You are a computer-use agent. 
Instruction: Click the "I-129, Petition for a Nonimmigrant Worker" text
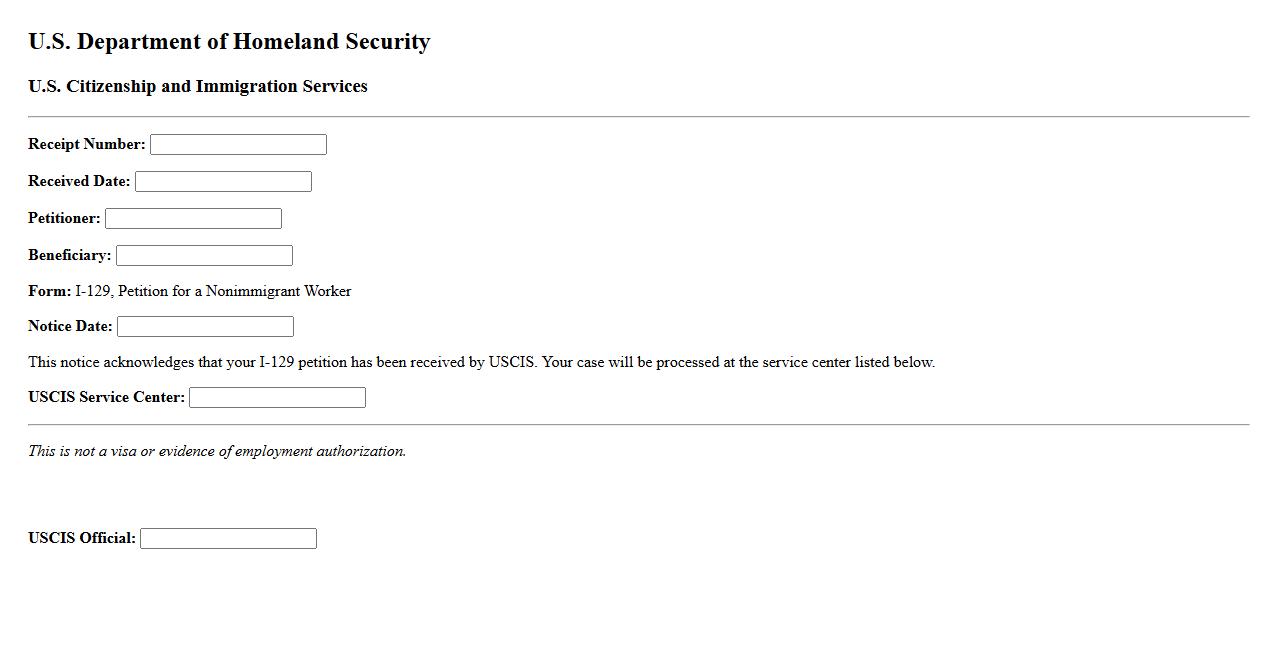pos(213,292)
